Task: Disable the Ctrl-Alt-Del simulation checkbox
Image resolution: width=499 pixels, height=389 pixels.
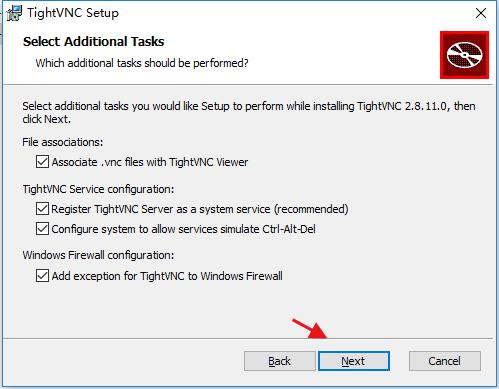Action: click(x=42, y=229)
